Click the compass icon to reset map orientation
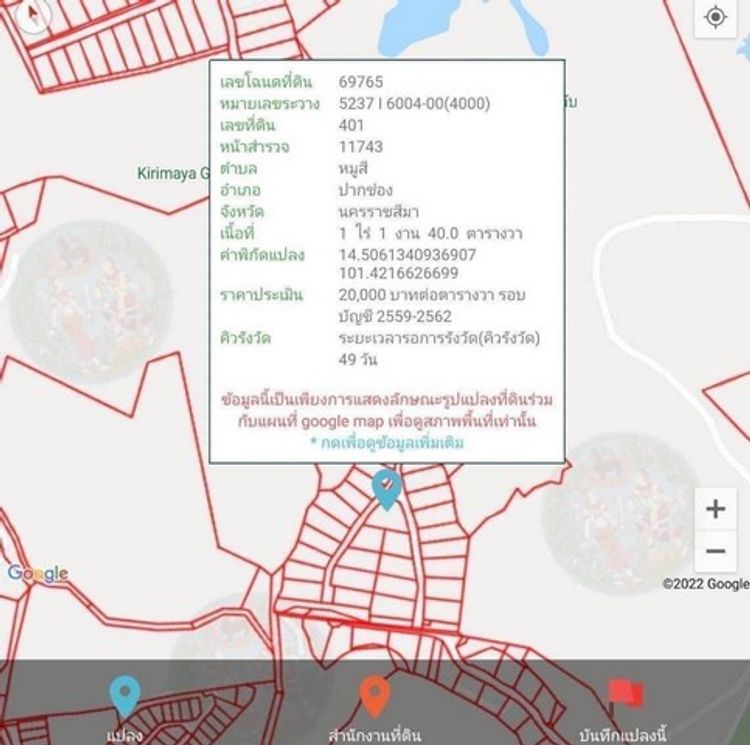The width and height of the screenshot is (750, 745). pos(33,14)
